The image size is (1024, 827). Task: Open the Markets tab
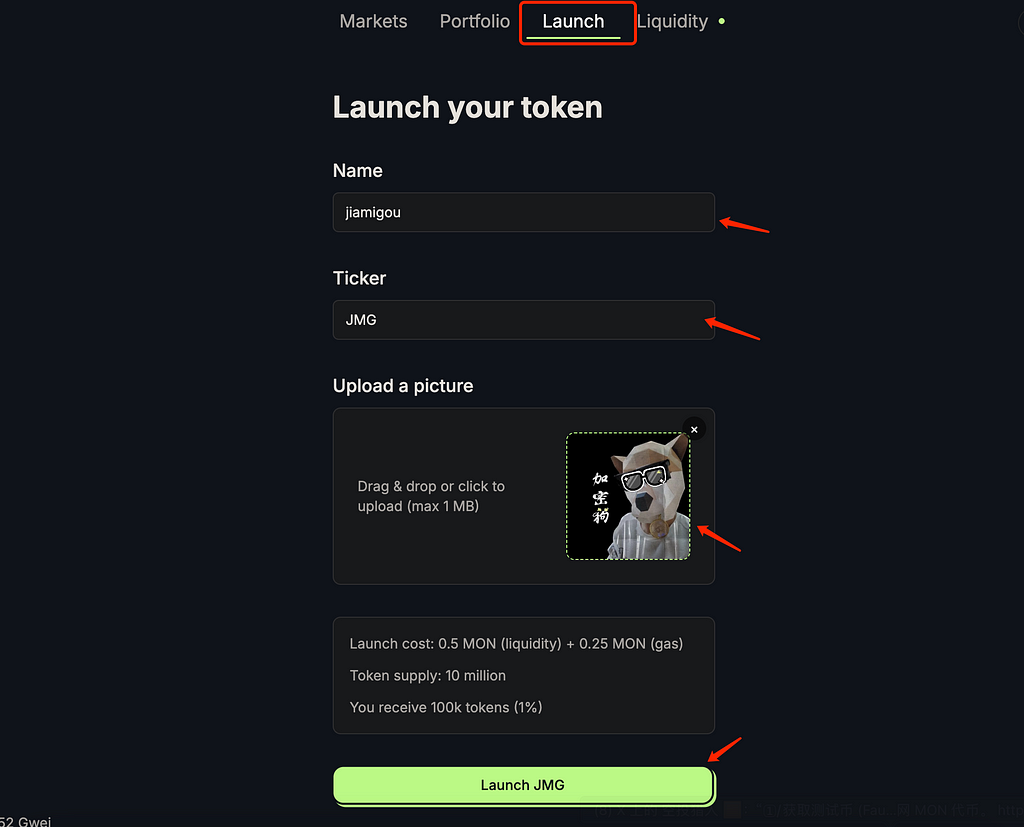(373, 22)
